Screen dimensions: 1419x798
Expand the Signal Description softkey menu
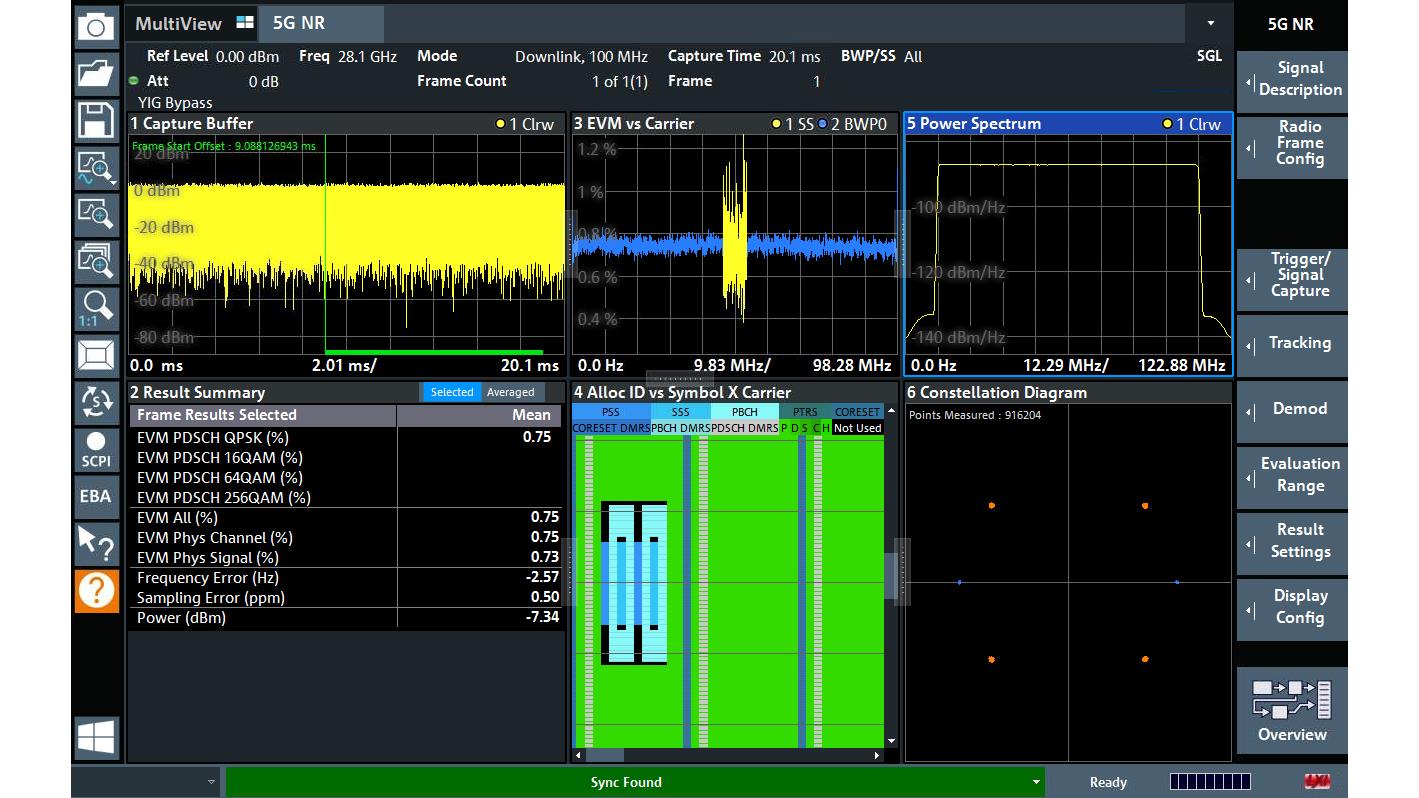(x=1292, y=79)
